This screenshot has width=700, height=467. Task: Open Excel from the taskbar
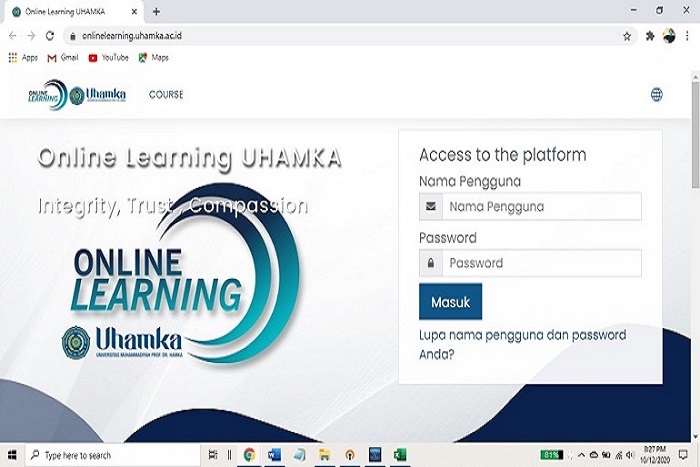tap(400, 455)
